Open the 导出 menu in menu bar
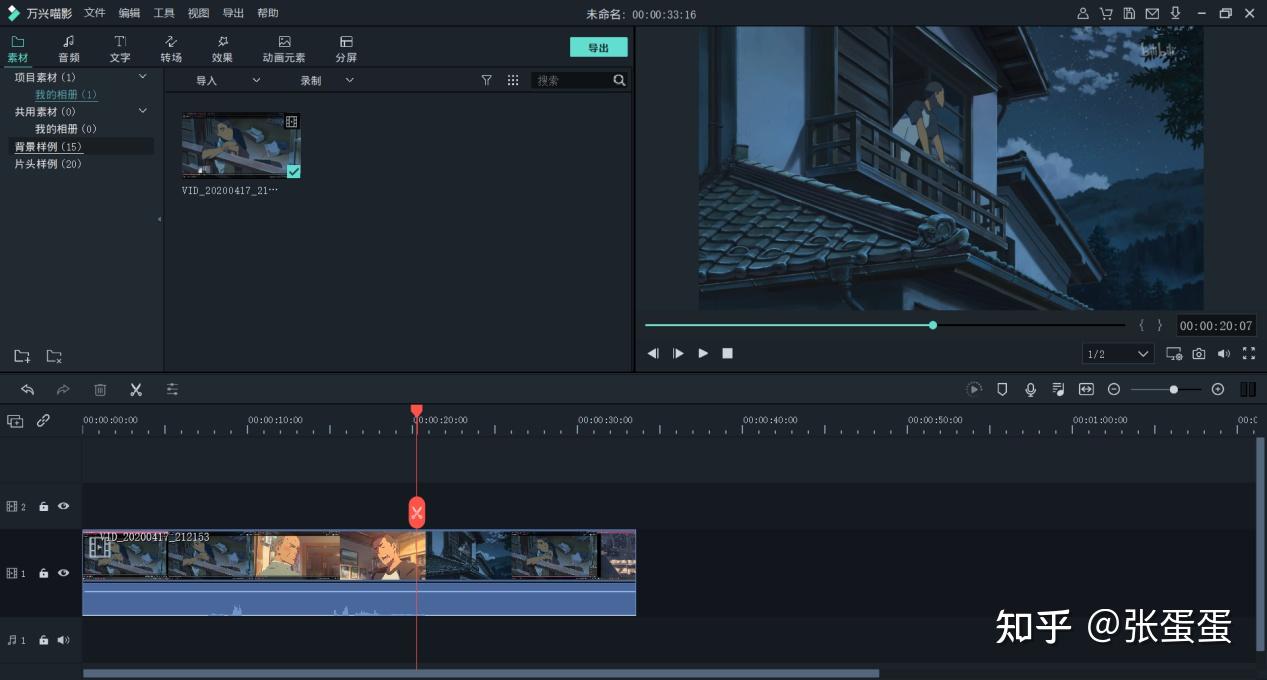The height and width of the screenshot is (680, 1267). point(233,13)
